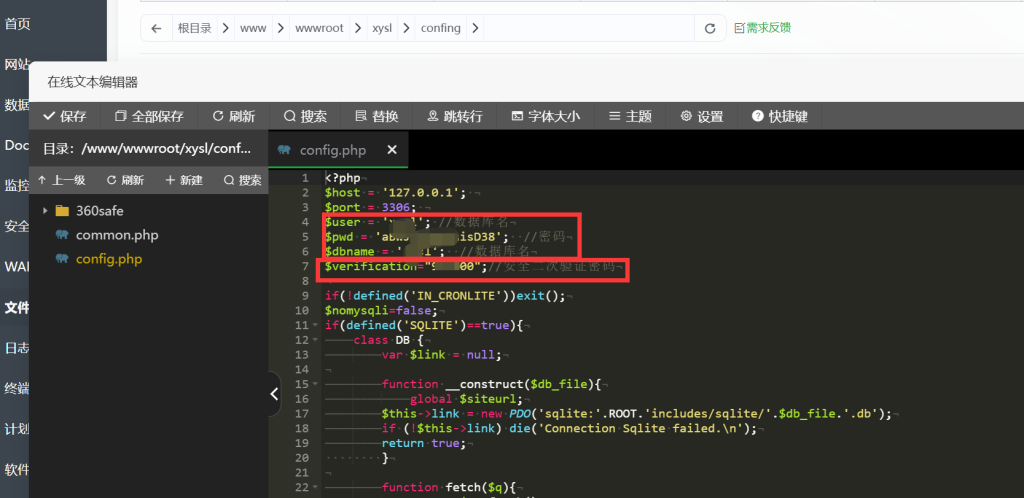
Task: Click the 'Connection Sqlite failed' line
Action: click(569, 429)
